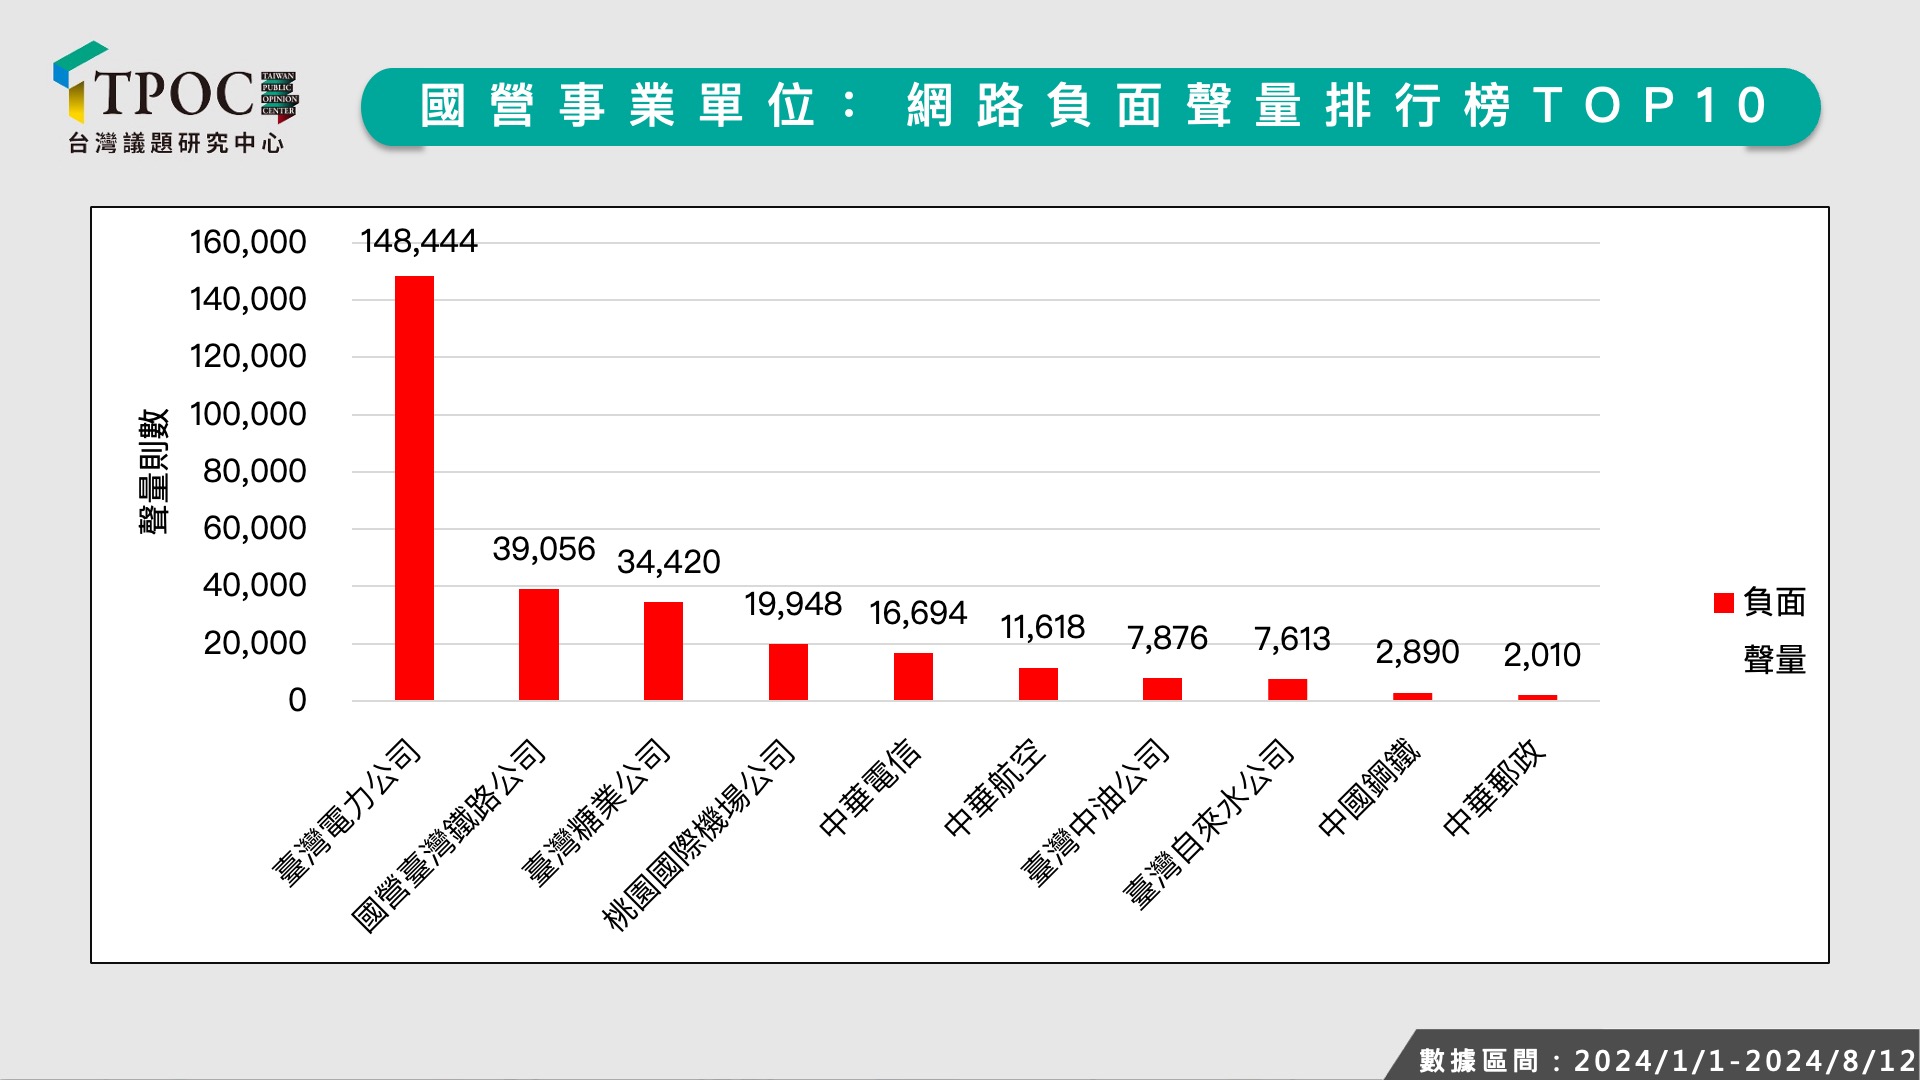Click the 0 axis tick label
Screen dimensions: 1920x1080
[x=297, y=700]
